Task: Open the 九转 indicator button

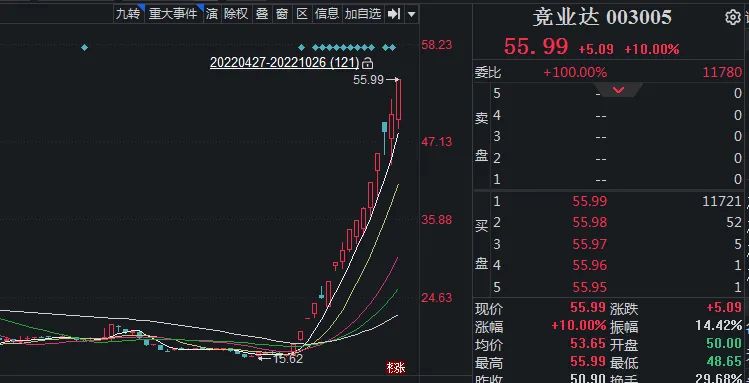Action: (129, 14)
